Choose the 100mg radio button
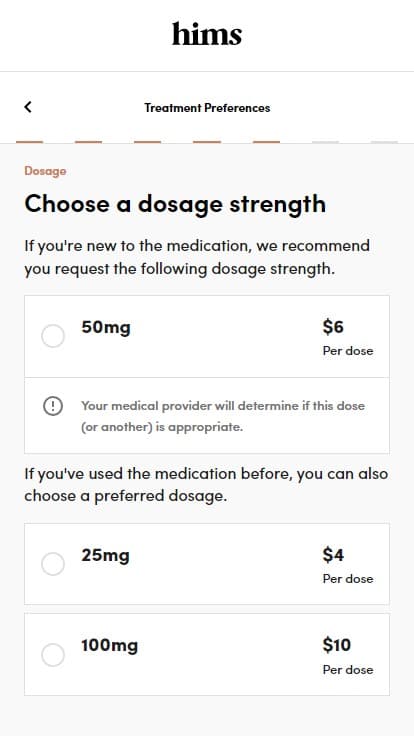The height and width of the screenshot is (736, 414). click(x=53, y=655)
